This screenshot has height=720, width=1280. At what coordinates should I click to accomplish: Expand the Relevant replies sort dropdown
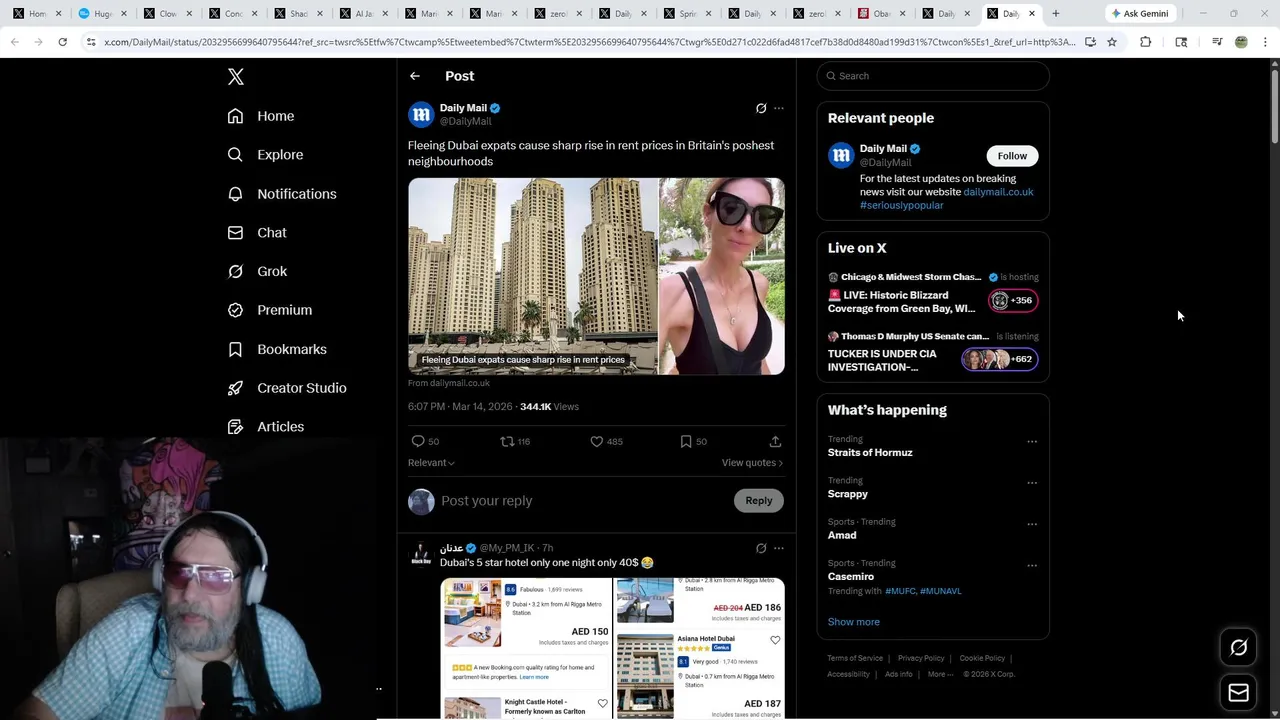431,463
